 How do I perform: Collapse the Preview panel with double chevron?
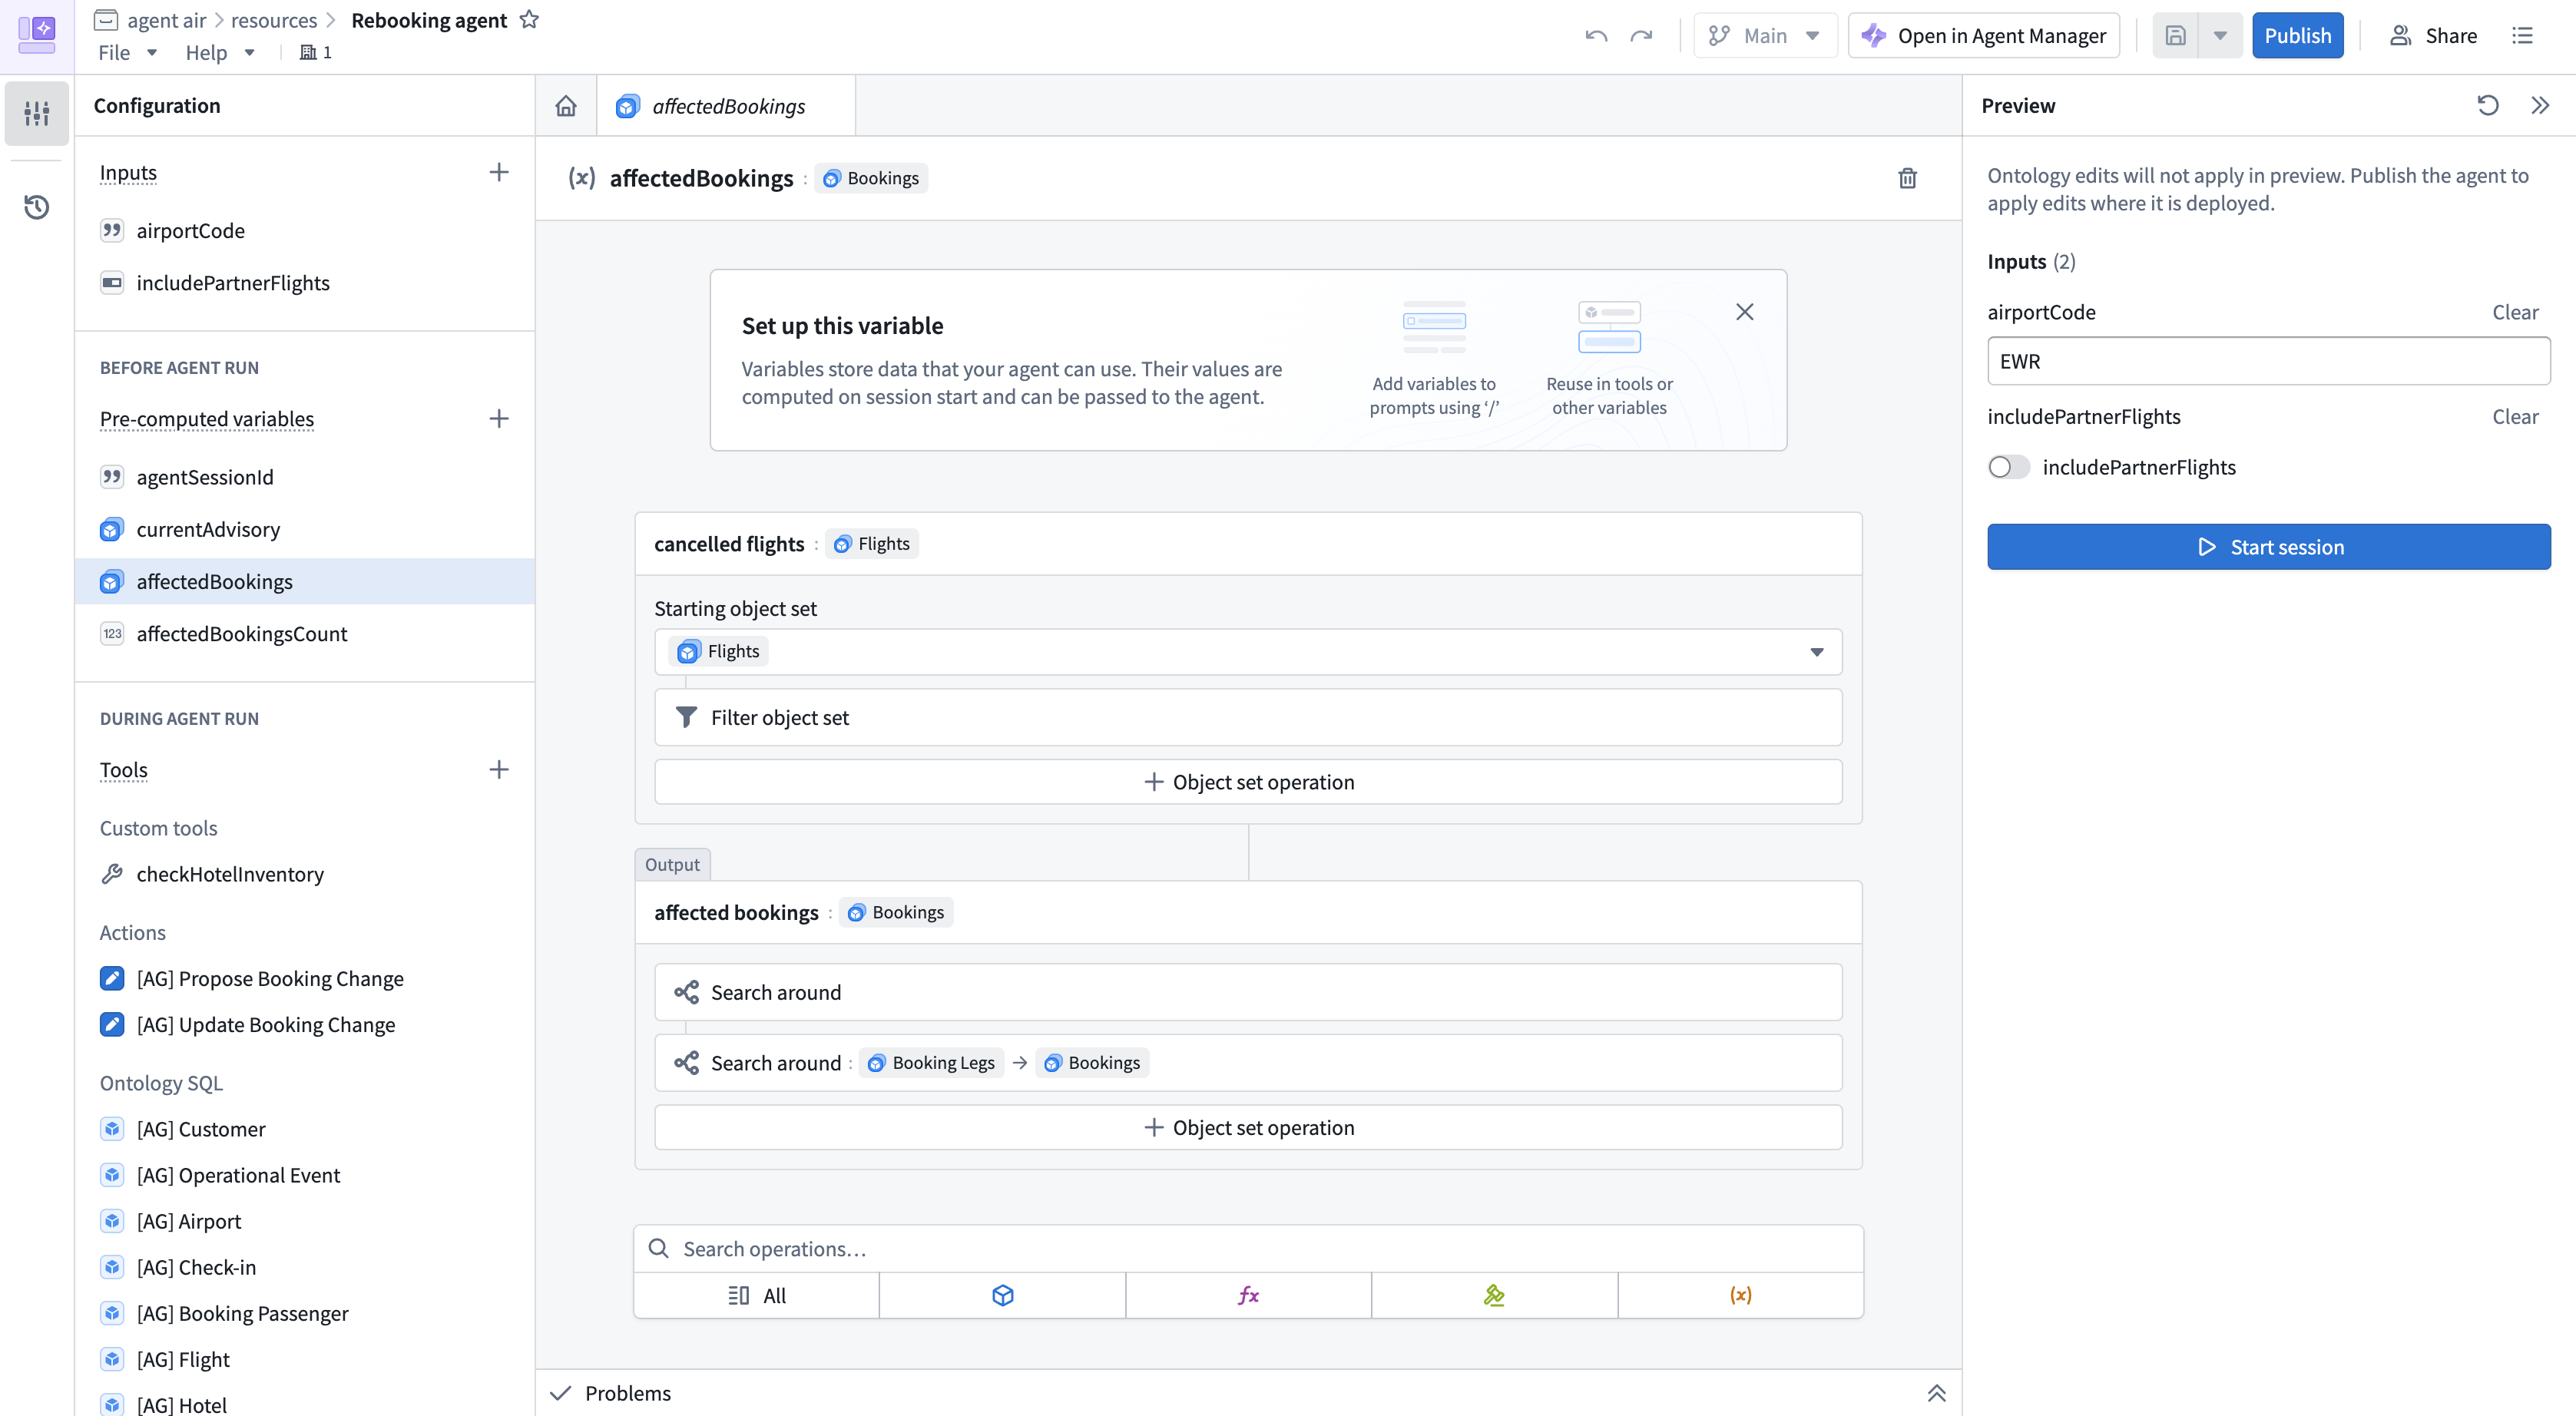2540,106
